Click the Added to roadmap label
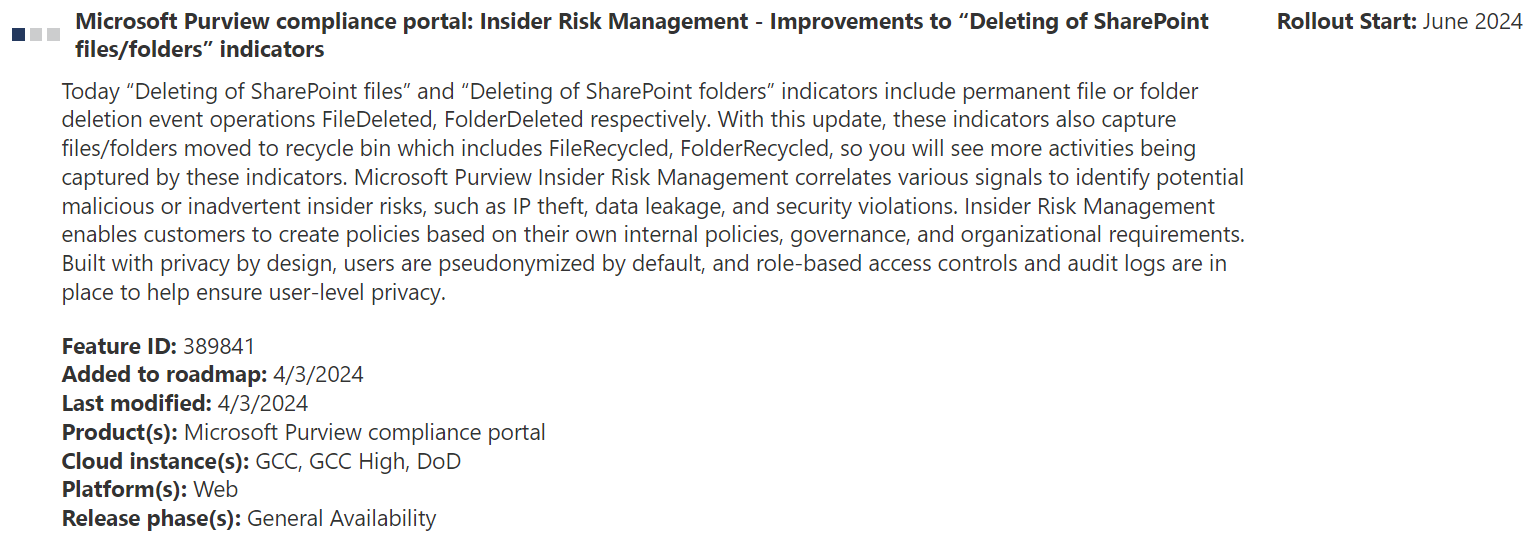The height and width of the screenshot is (548, 1532). click(x=164, y=375)
